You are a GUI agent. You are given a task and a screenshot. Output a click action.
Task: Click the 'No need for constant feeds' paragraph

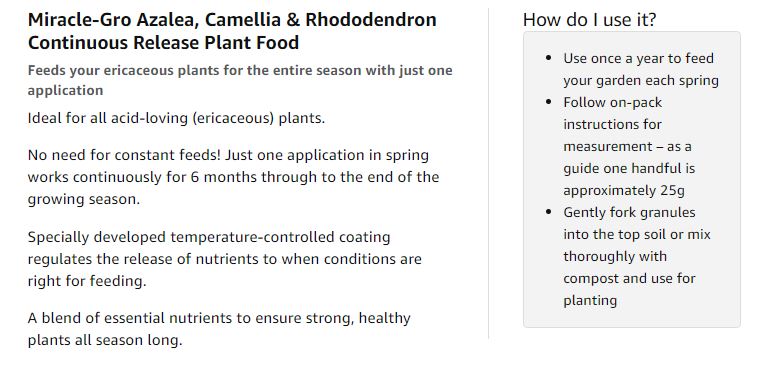(x=233, y=177)
